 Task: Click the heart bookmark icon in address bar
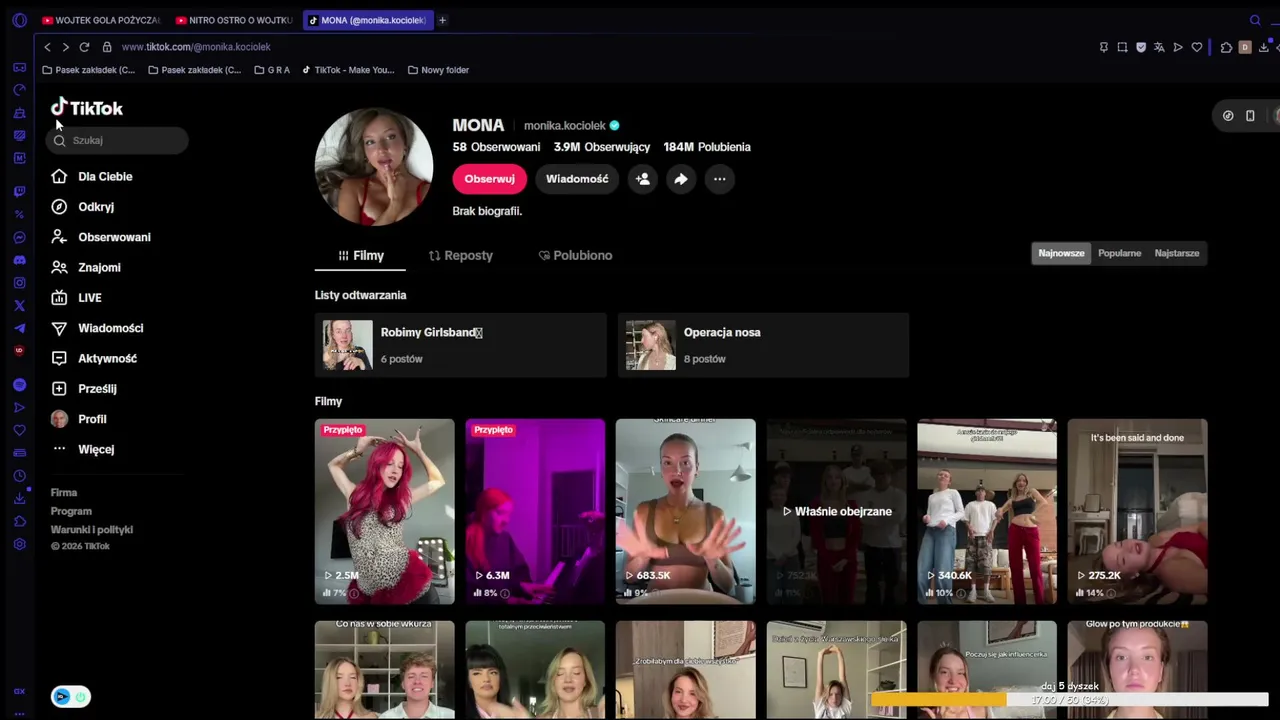click(1196, 47)
